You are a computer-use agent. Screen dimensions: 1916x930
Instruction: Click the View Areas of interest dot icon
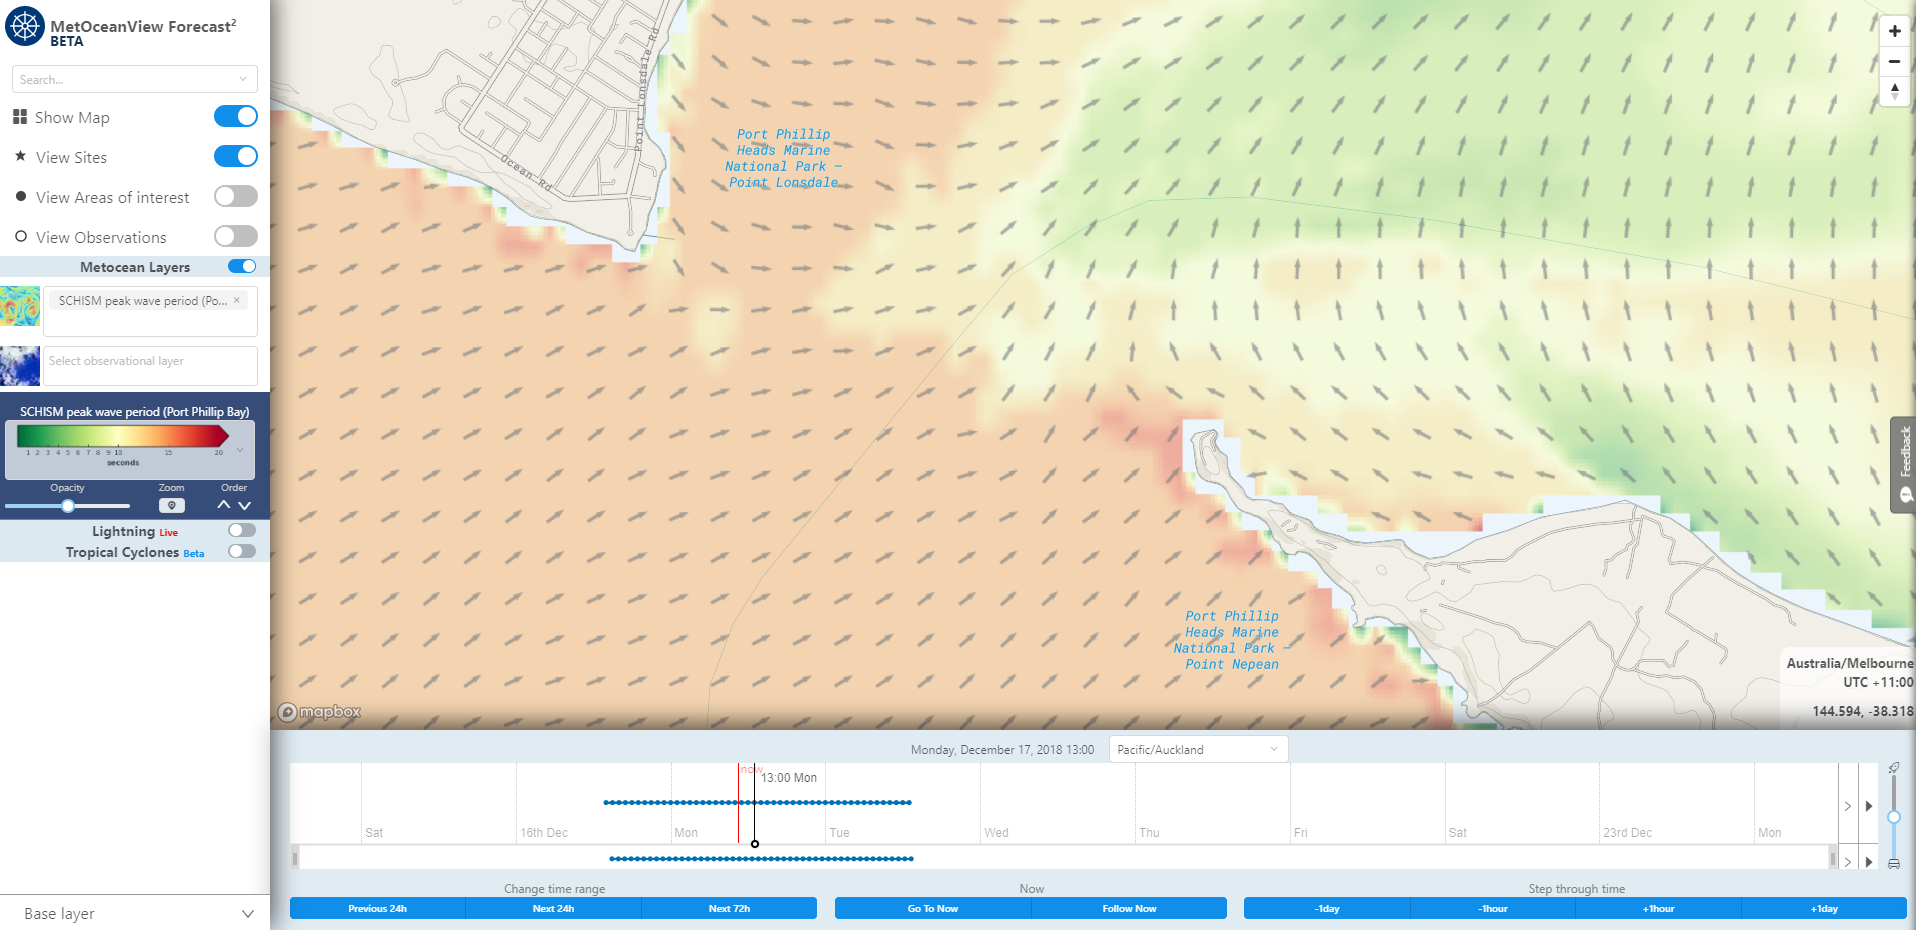point(21,196)
